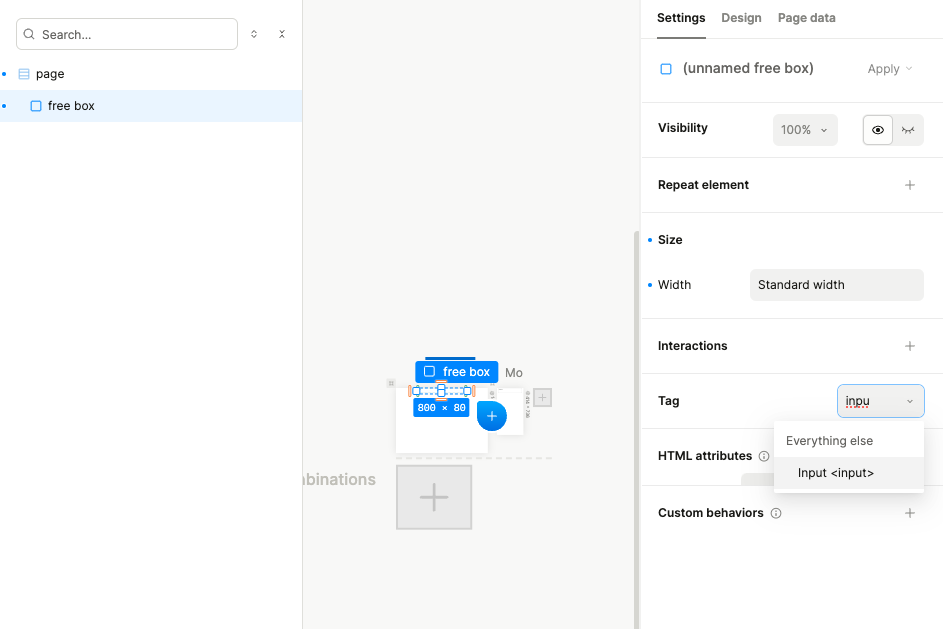The height and width of the screenshot is (629, 943).
Task: Switch to the Design tab
Action: [x=741, y=18]
